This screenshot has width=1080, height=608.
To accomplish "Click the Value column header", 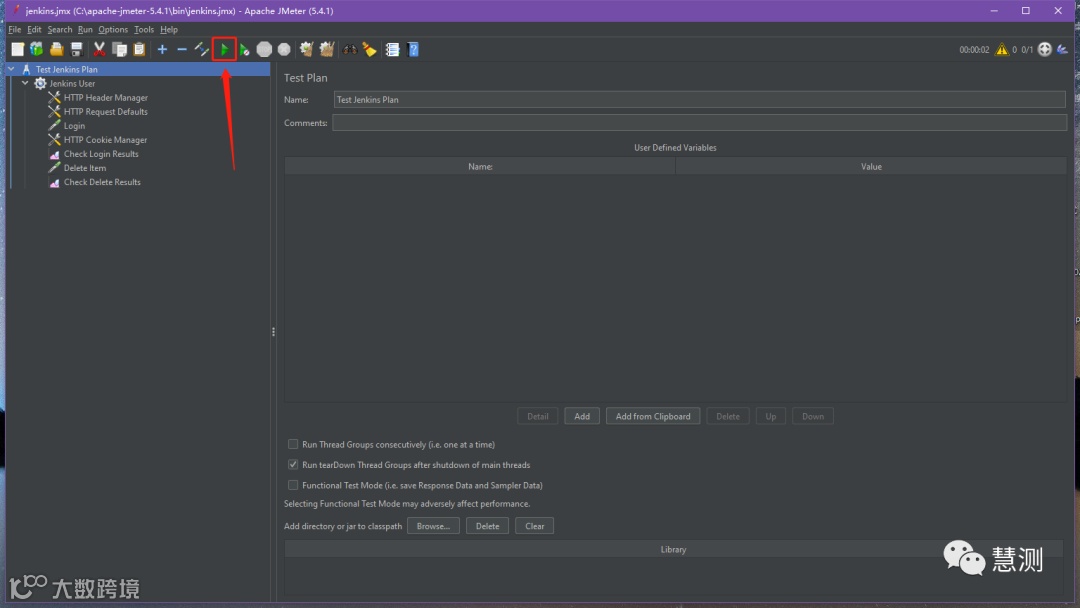I will (x=871, y=167).
